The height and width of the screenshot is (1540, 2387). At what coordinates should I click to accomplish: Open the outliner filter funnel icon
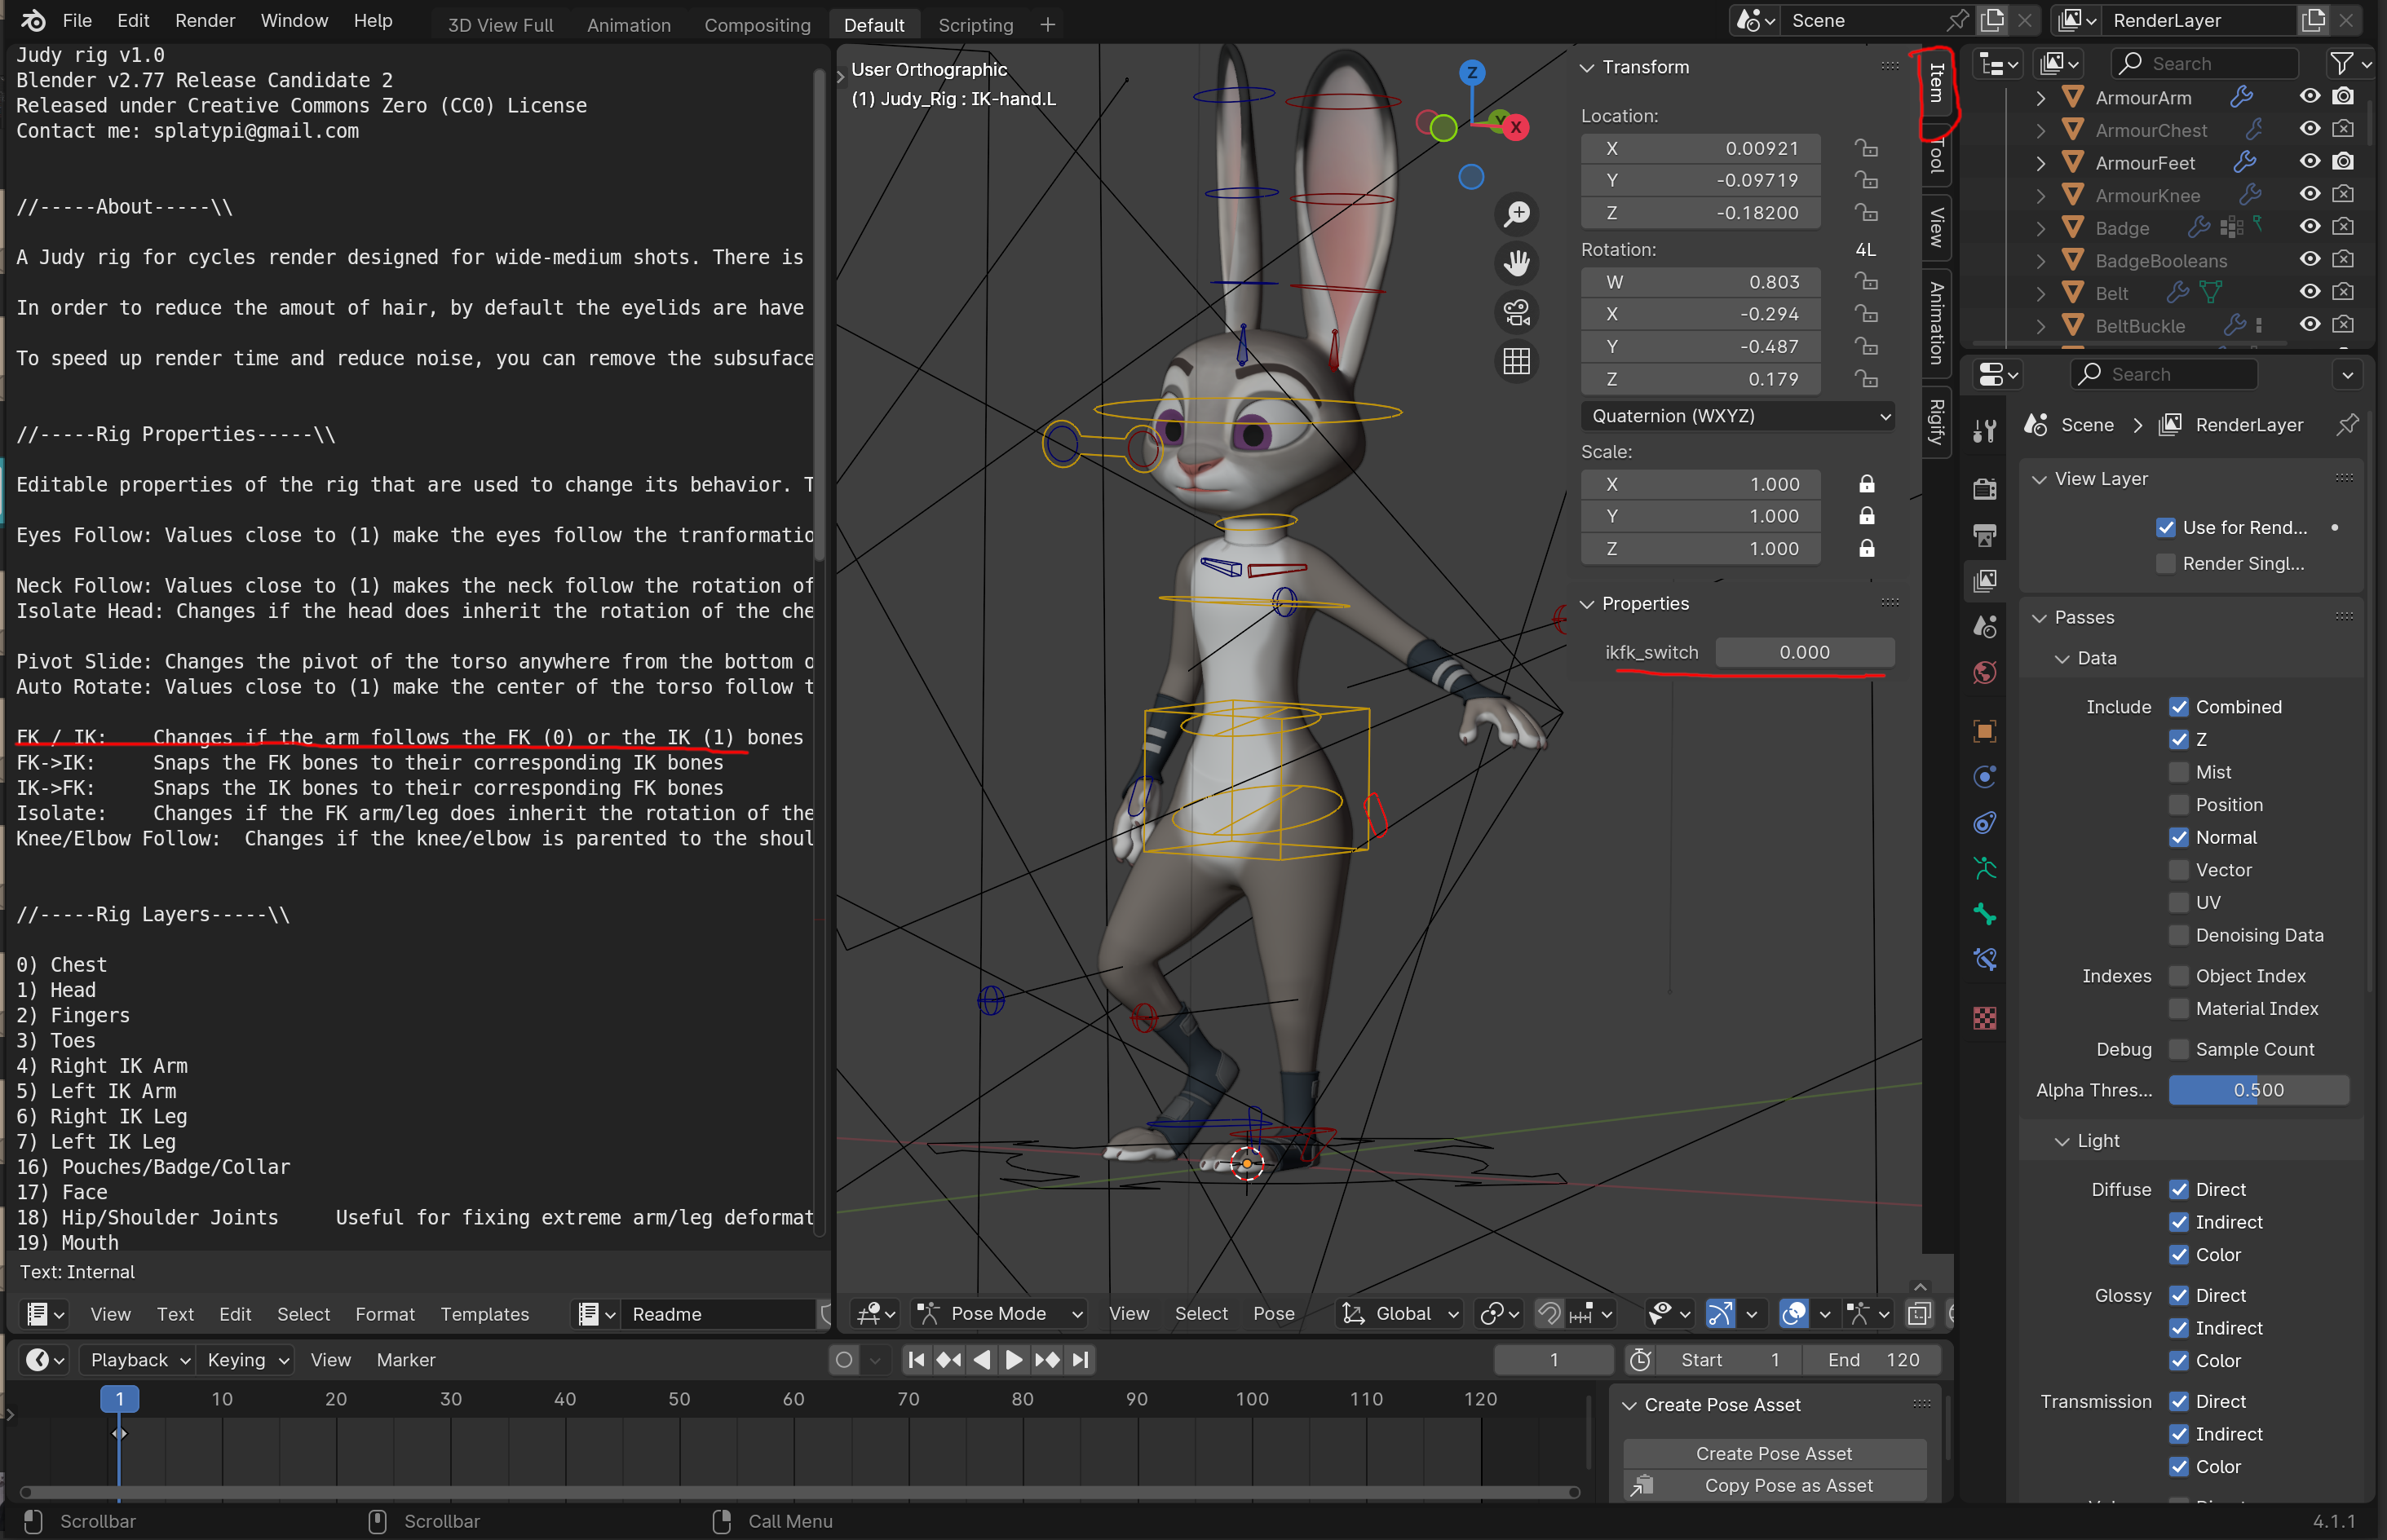click(2341, 64)
